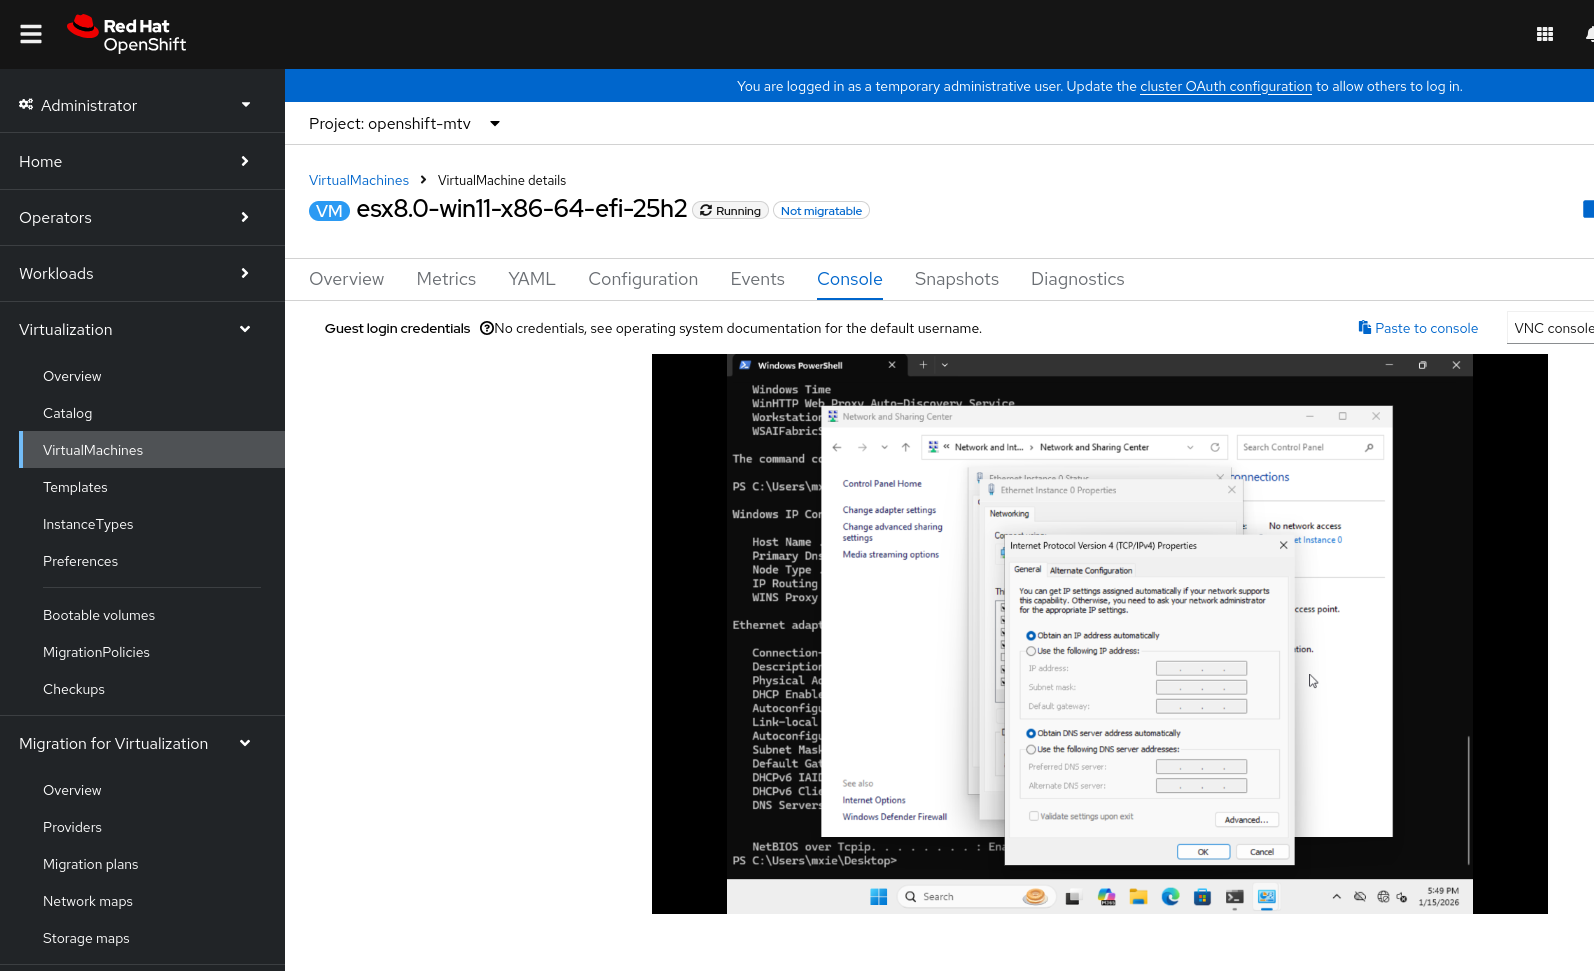
Task: Show hidden tray icons in VM taskbar
Action: pyautogui.click(x=1337, y=897)
